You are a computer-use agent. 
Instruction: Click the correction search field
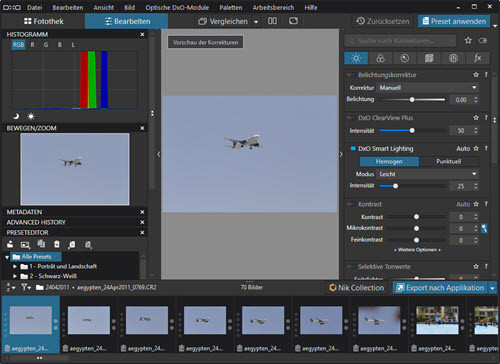[400, 41]
